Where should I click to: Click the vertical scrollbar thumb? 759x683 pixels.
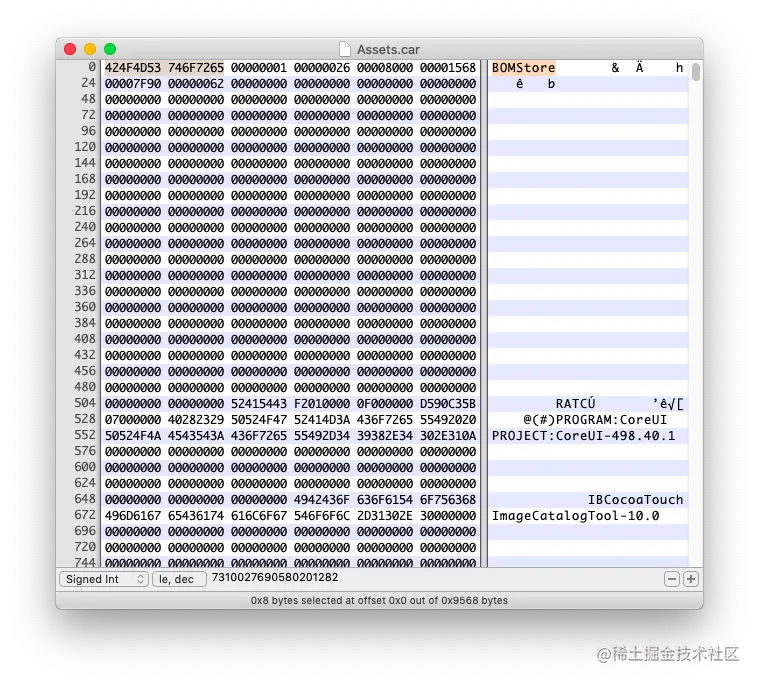click(696, 72)
